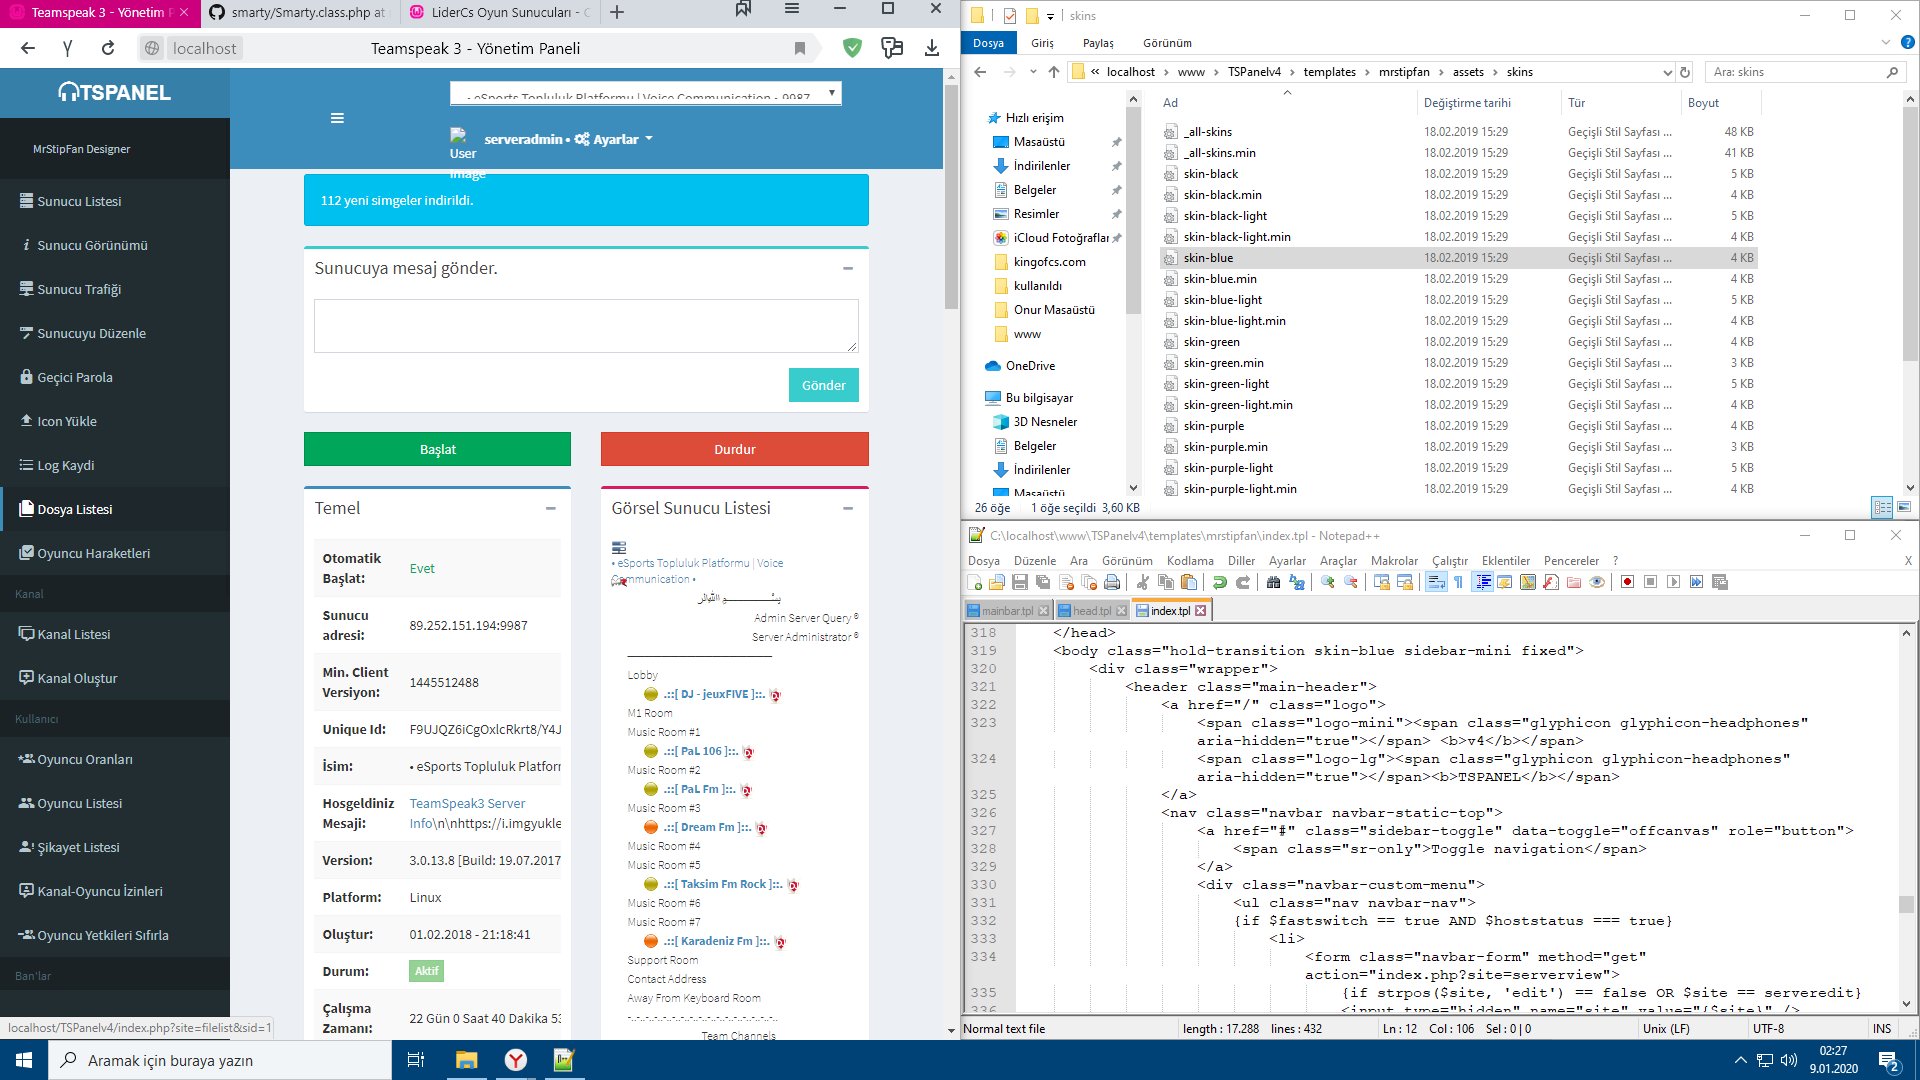Click the New file icon in Notepad++
This screenshot has height=1080, width=1920.
click(x=975, y=582)
